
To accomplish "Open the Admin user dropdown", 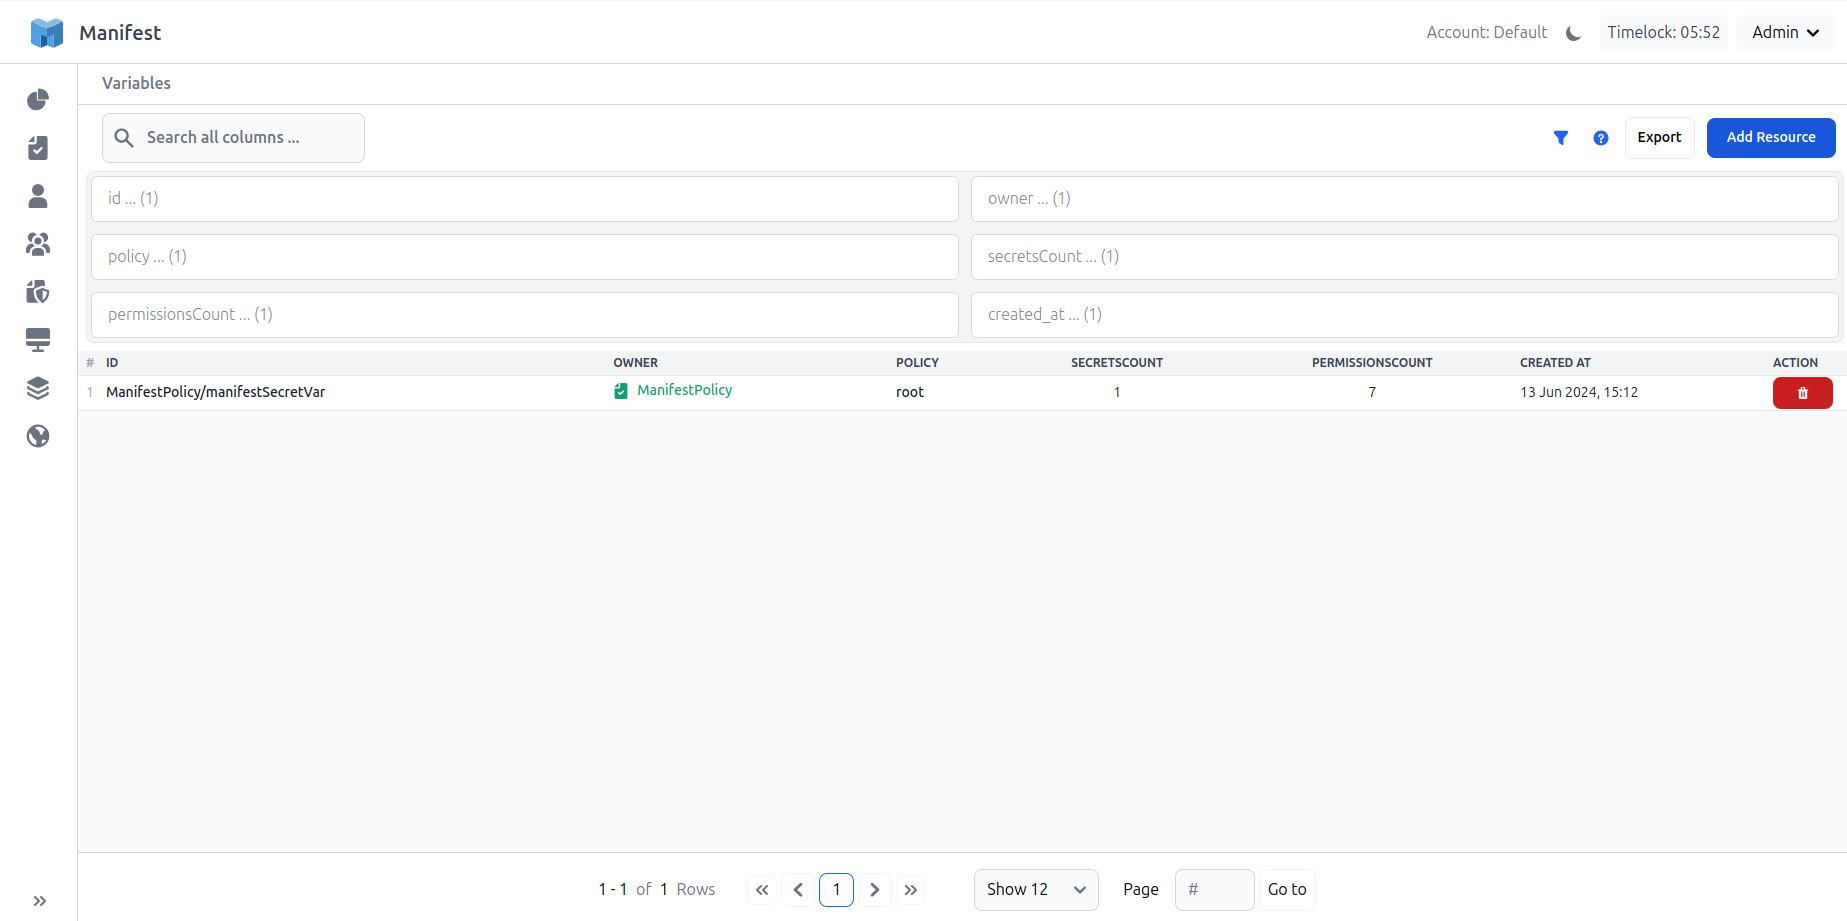I will tap(1785, 33).
